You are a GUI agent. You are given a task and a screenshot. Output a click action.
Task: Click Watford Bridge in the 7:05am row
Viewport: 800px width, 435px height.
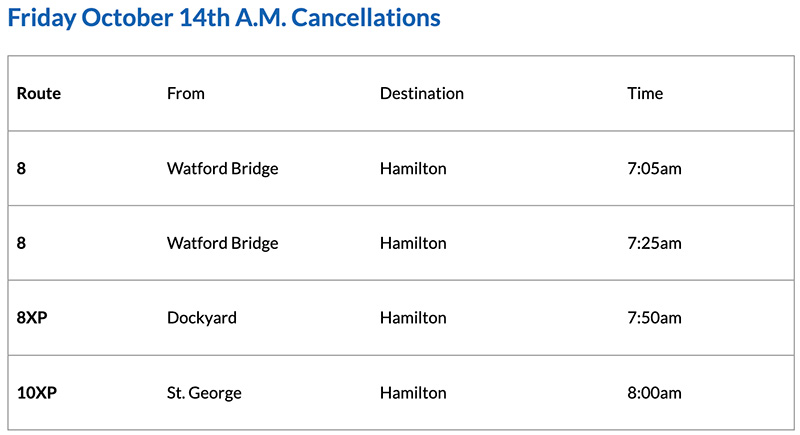[x=222, y=169]
